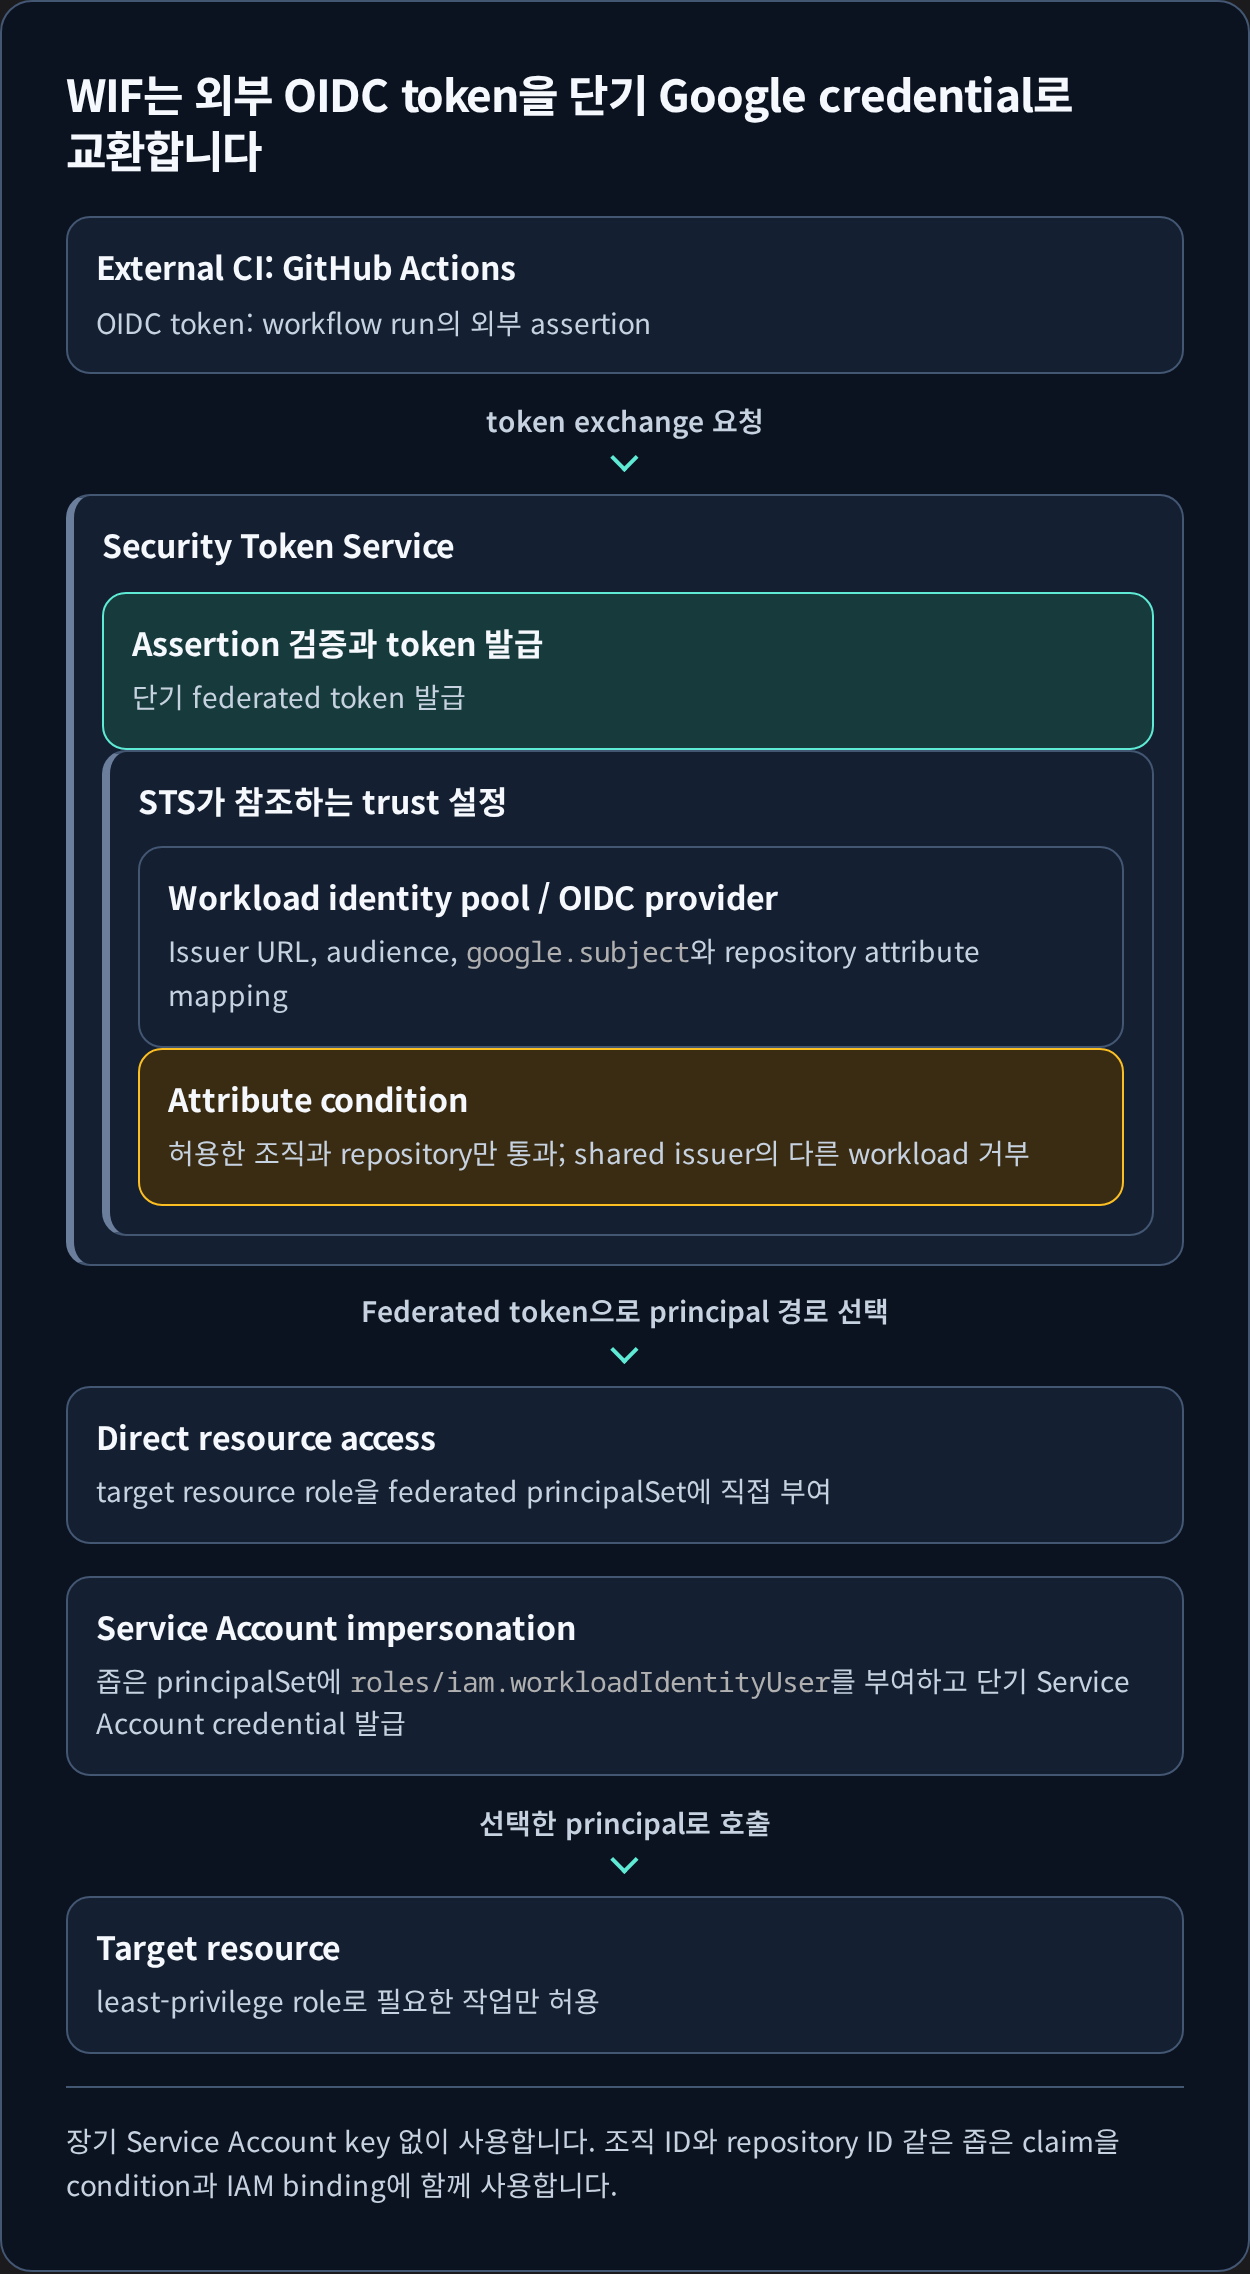Viewport: 1250px width, 2274px height.
Task: Select the Attribute condition highlighted box
Action: [631, 1127]
